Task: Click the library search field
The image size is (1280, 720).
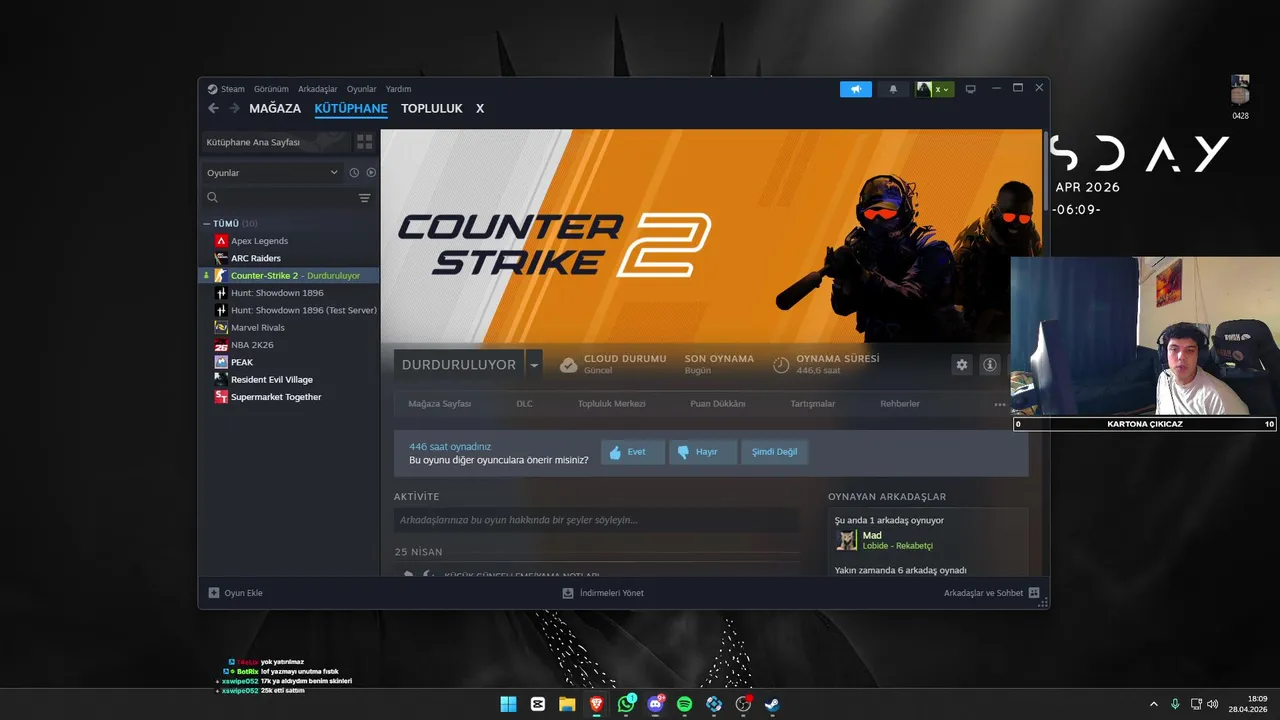Action: 280,198
